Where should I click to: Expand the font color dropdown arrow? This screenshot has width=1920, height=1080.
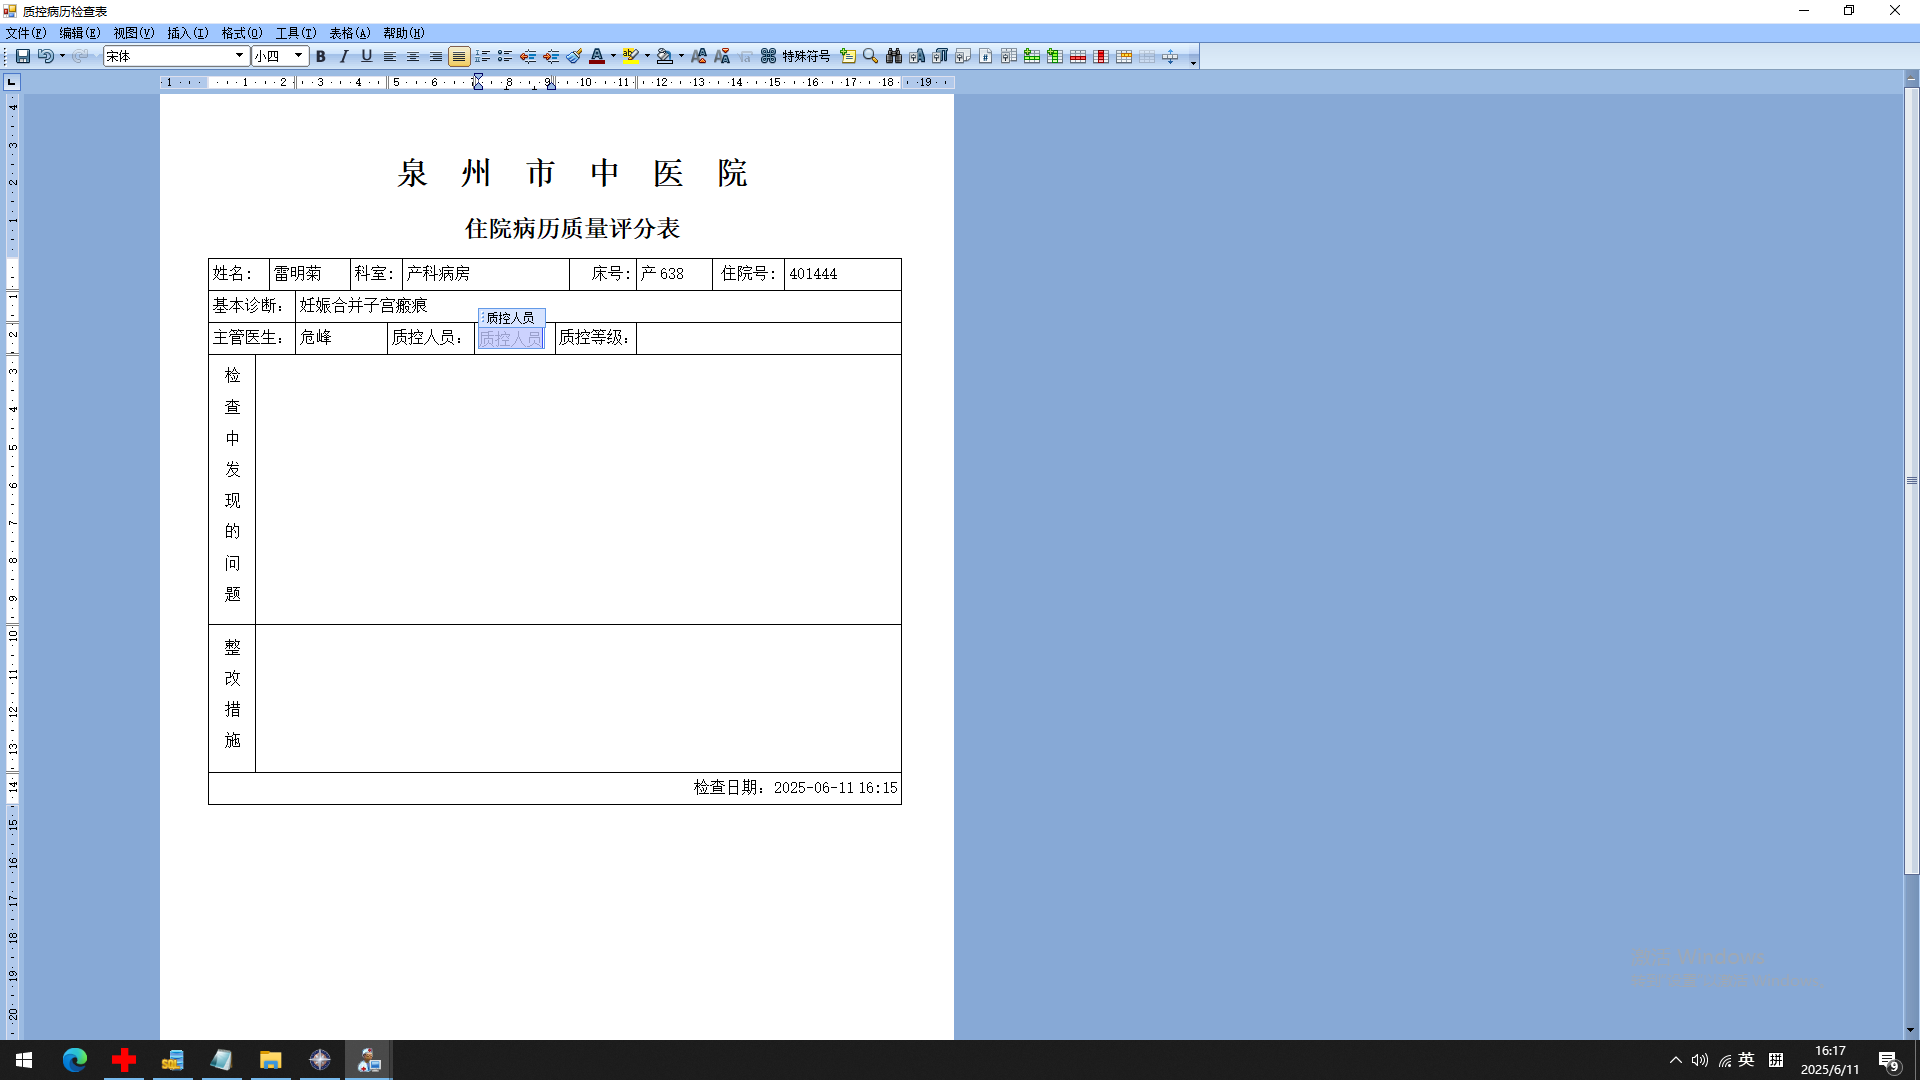613,56
